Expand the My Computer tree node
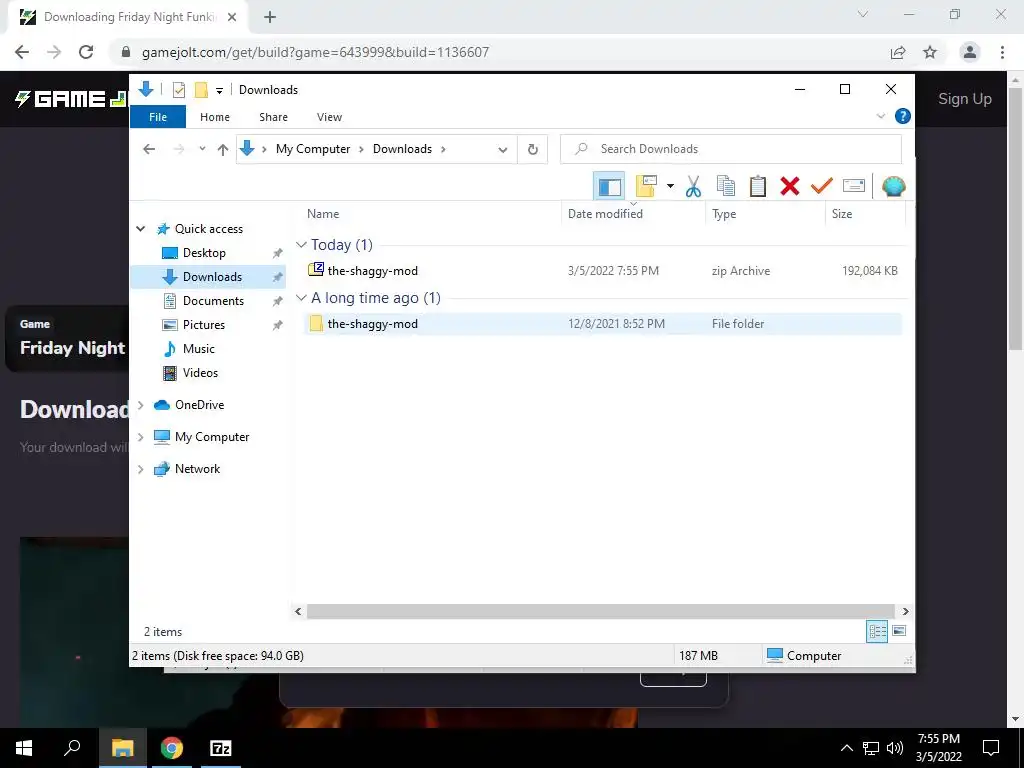 140,437
